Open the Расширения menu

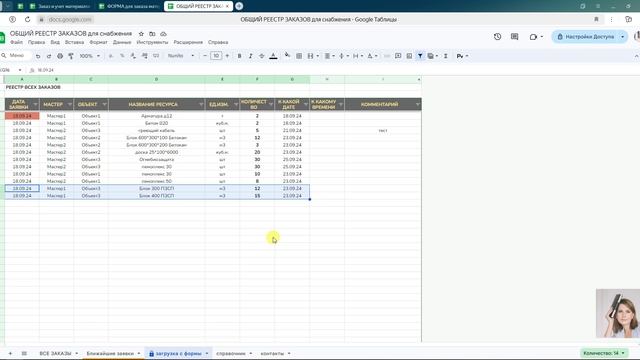(x=188, y=42)
